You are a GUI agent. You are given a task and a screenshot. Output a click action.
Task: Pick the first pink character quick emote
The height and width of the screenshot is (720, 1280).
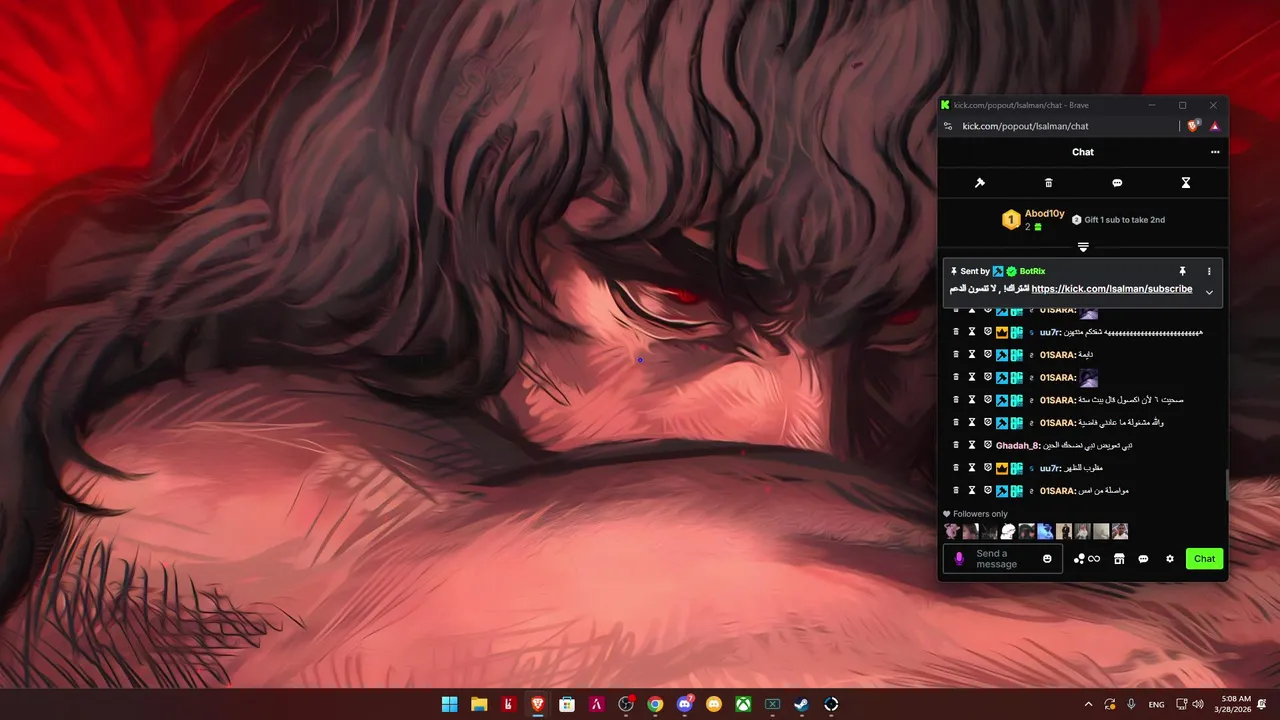(x=951, y=531)
